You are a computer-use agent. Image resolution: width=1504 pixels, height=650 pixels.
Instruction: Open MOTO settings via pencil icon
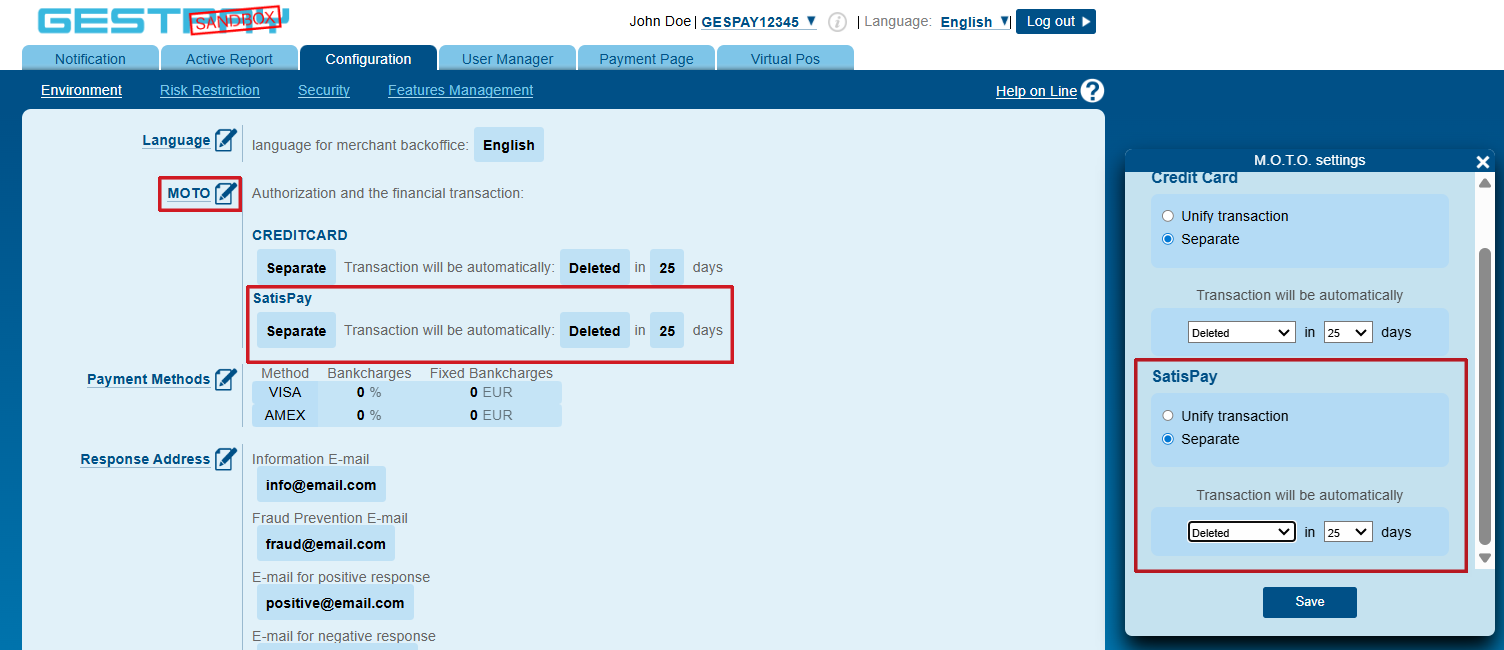pyautogui.click(x=226, y=193)
